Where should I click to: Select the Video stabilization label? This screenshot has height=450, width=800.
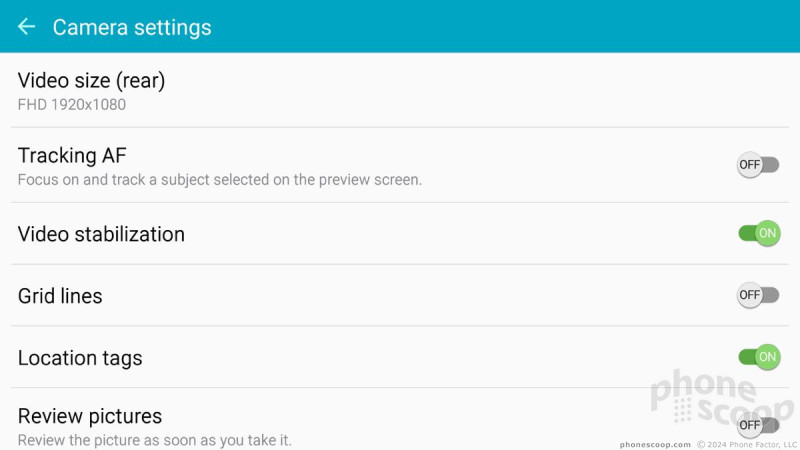pyautogui.click(x=101, y=235)
